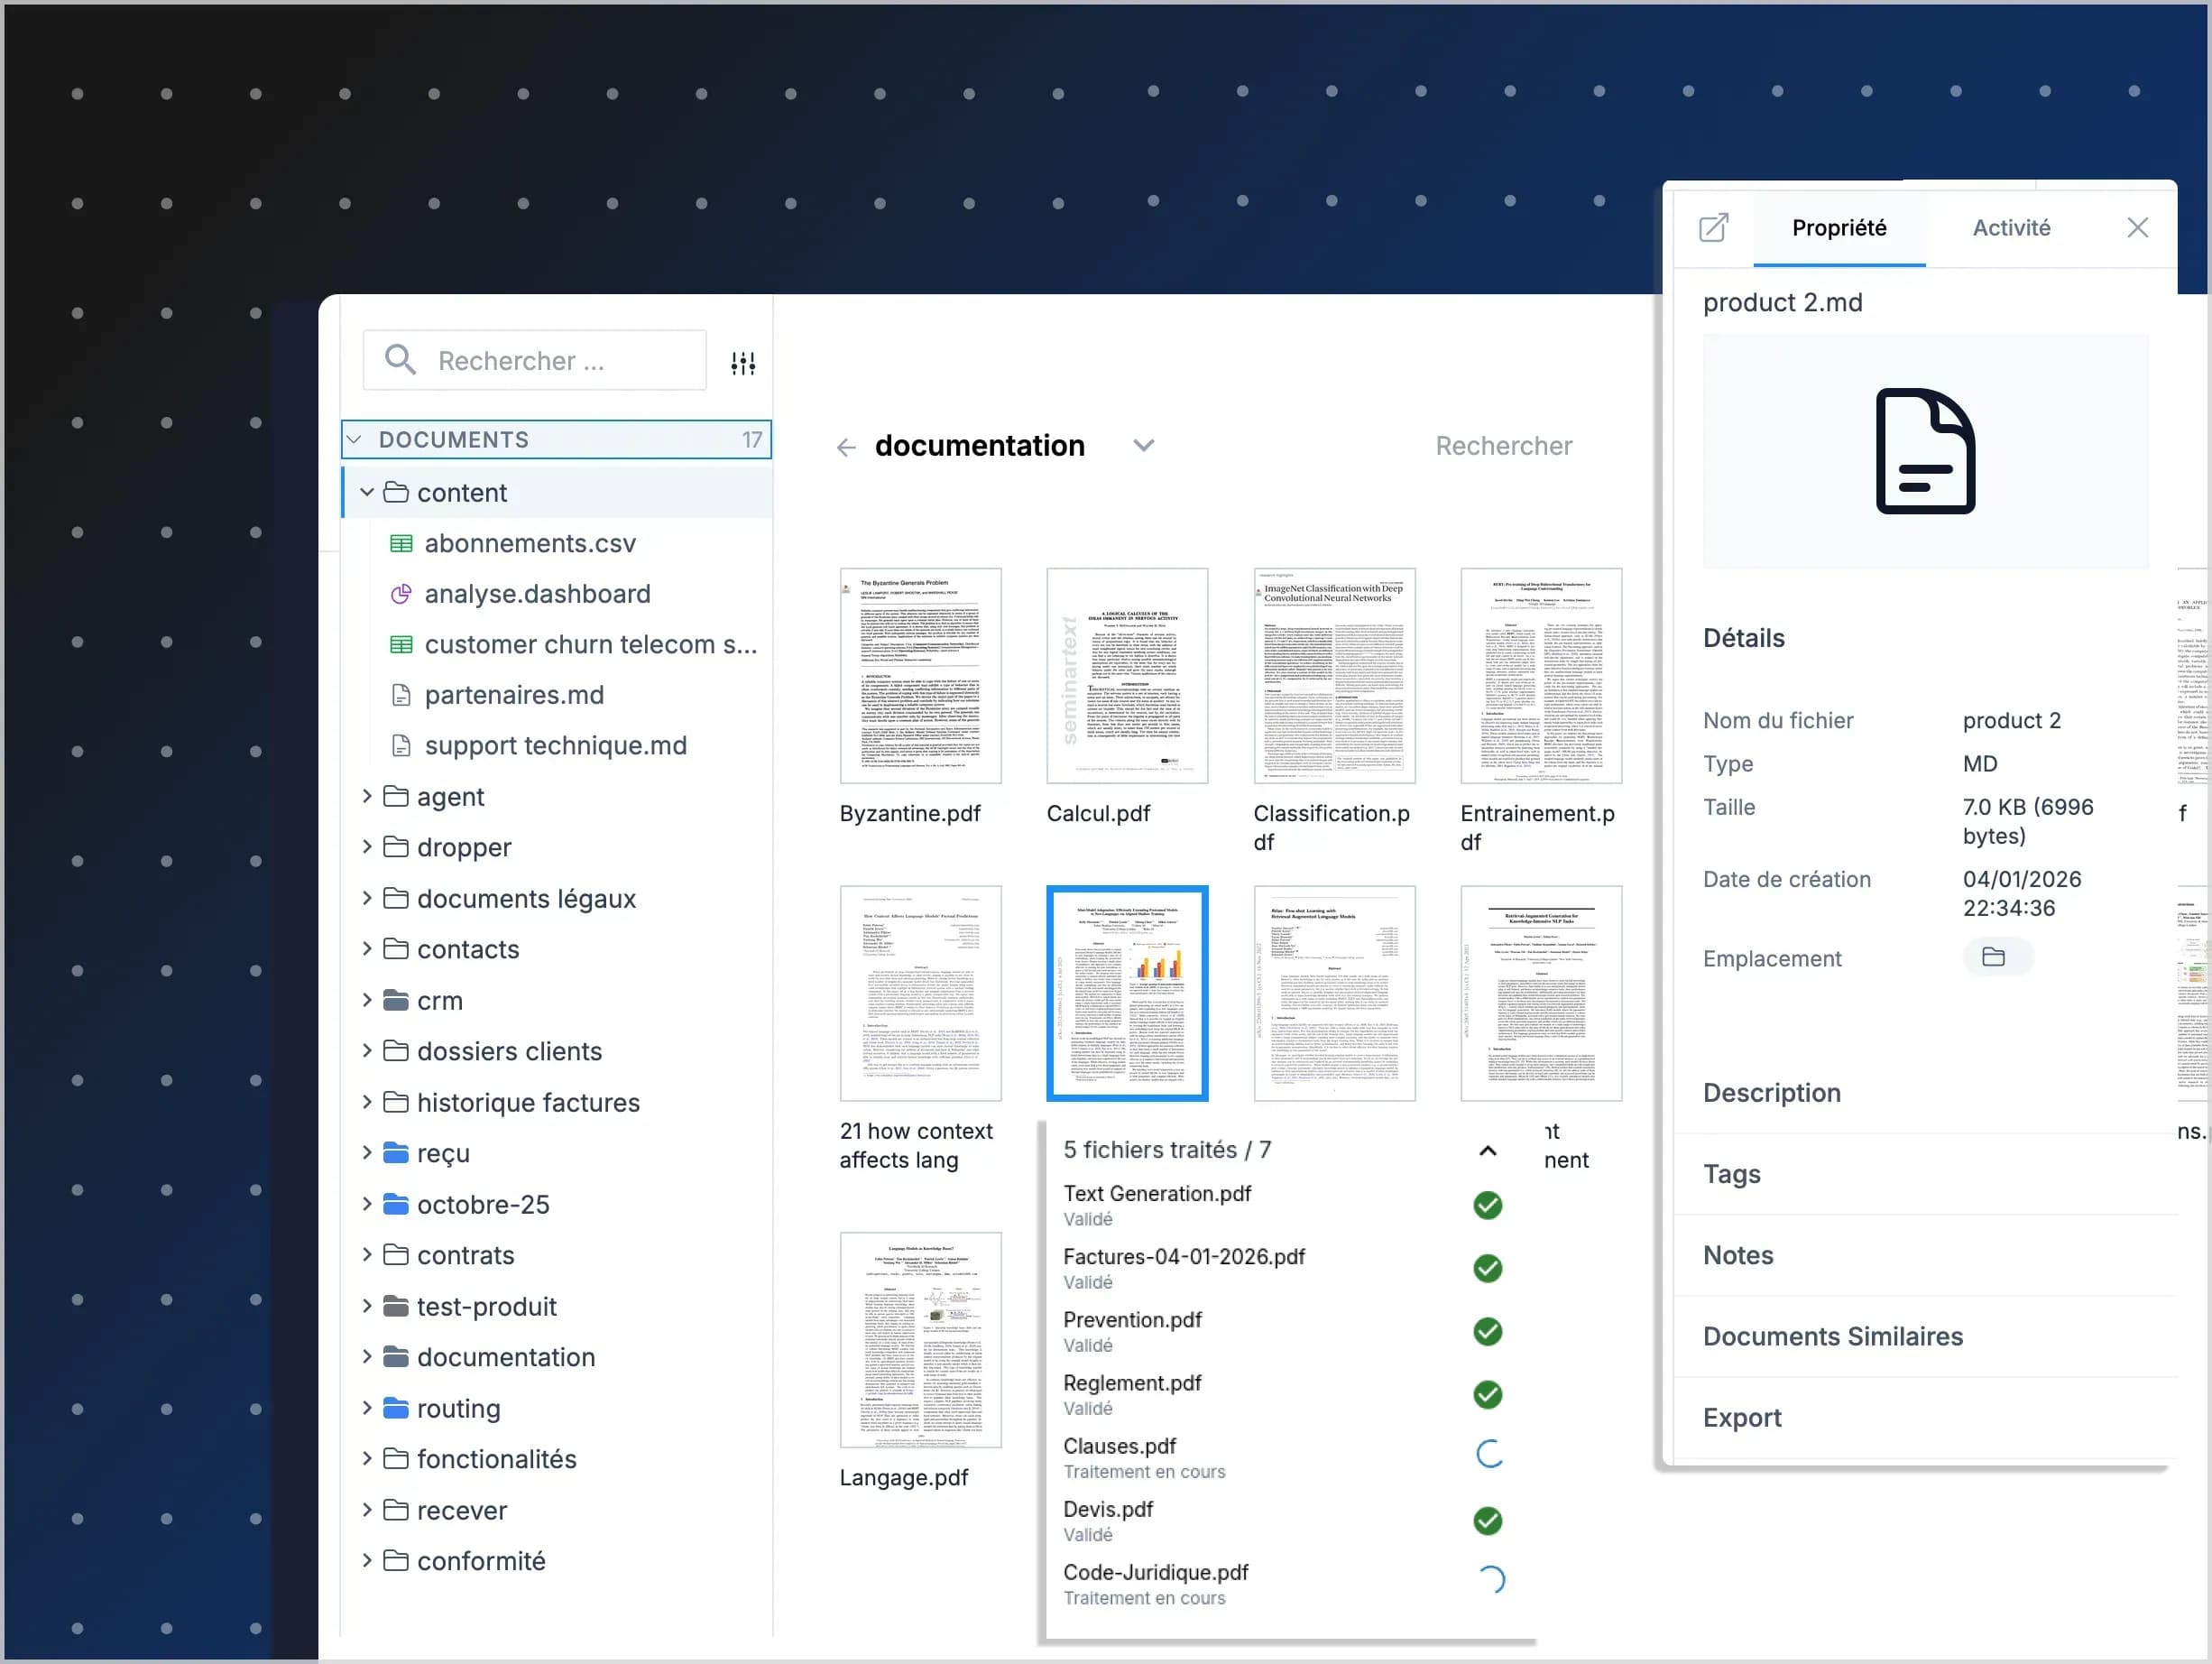Click the abonnements.csv table icon
2212x1664 pixels.
point(401,543)
